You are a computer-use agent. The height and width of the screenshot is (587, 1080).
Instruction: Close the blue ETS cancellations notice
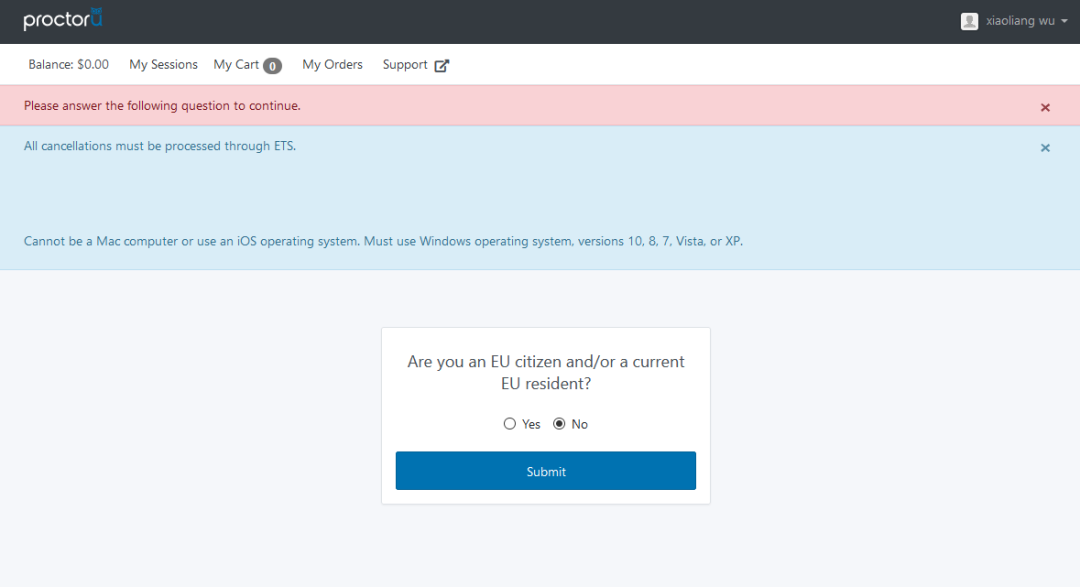coord(1045,148)
